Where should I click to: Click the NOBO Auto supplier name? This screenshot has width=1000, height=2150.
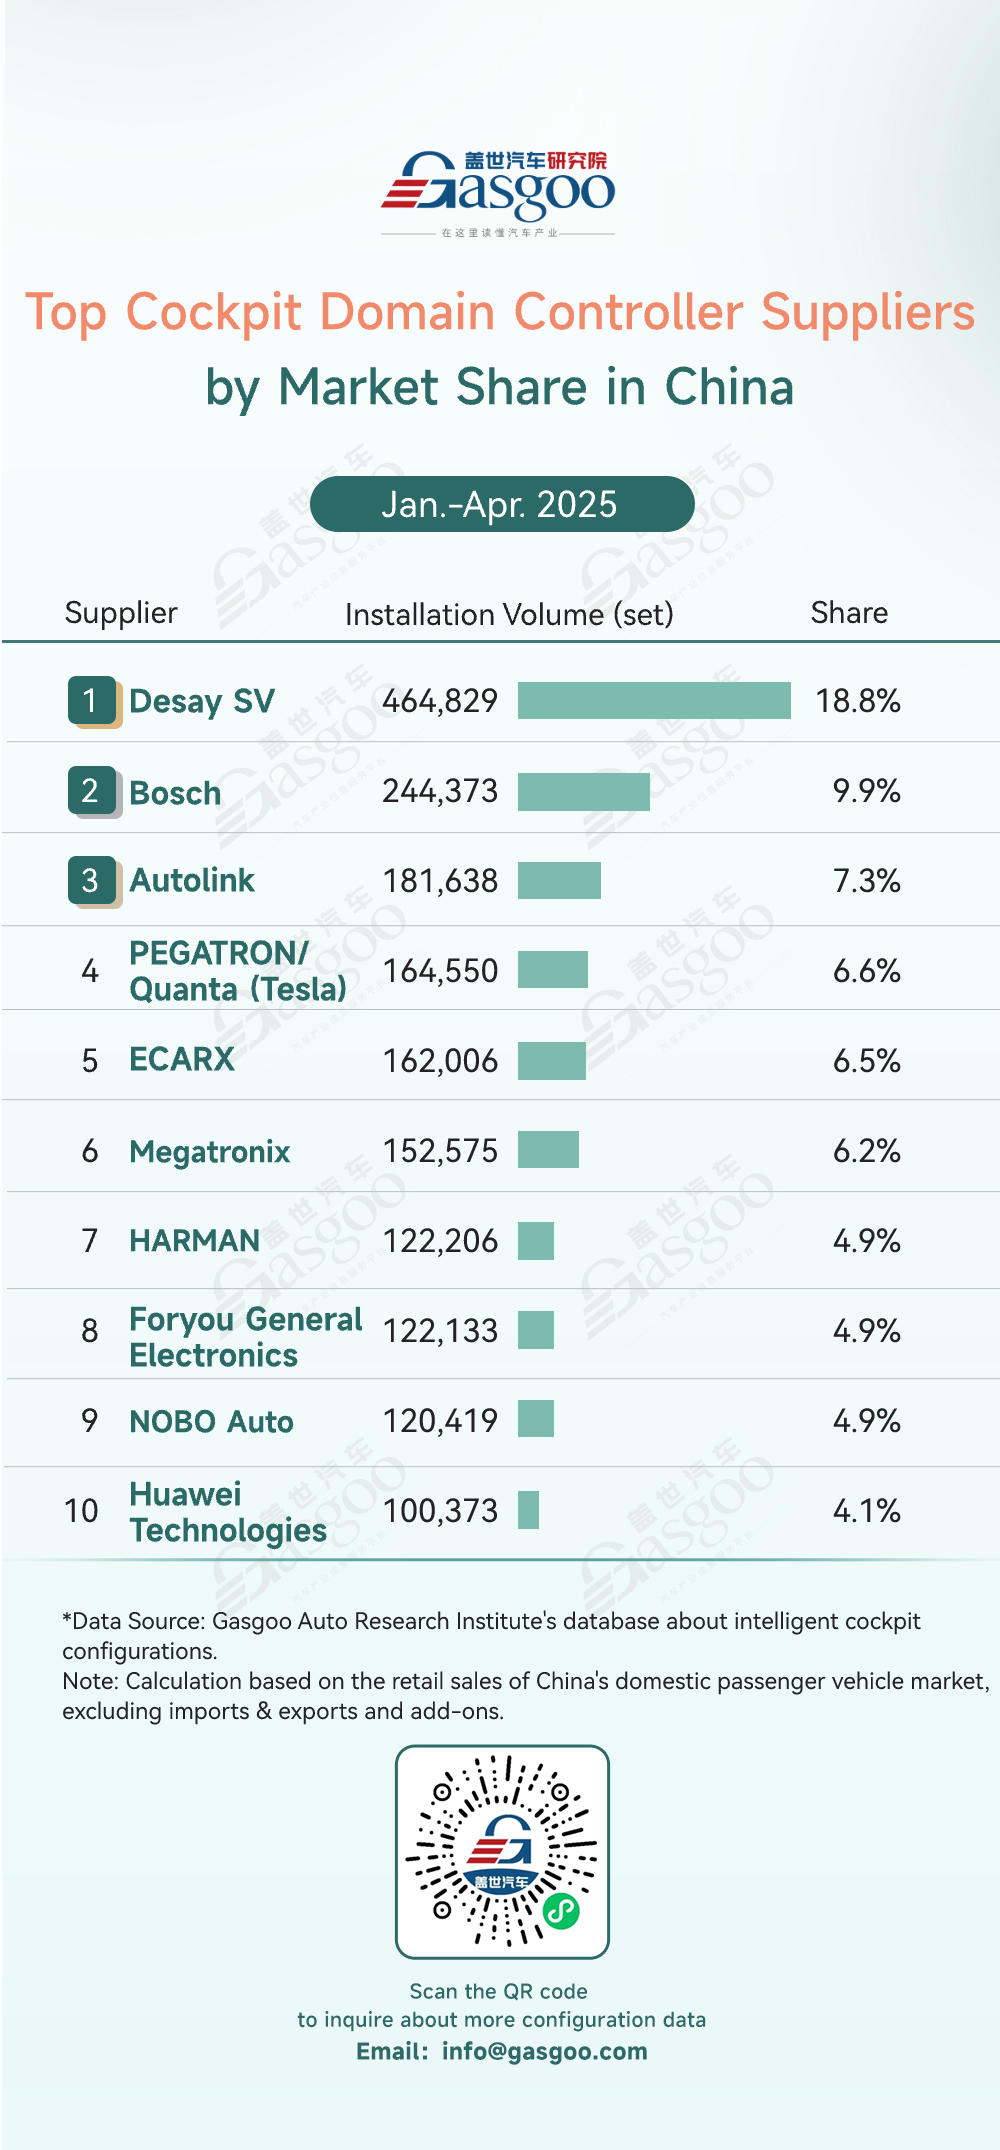click(211, 1421)
